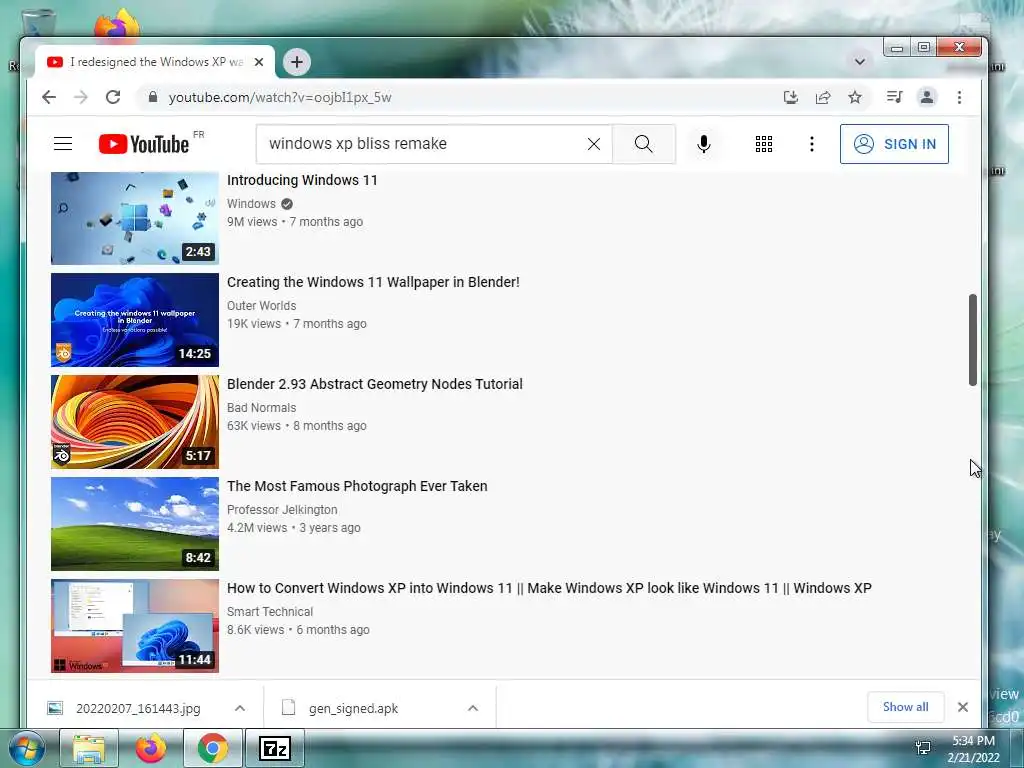Open the 'Introducing Windows 11' title link
Image resolution: width=1024 pixels, height=768 pixels.
point(302,180)
